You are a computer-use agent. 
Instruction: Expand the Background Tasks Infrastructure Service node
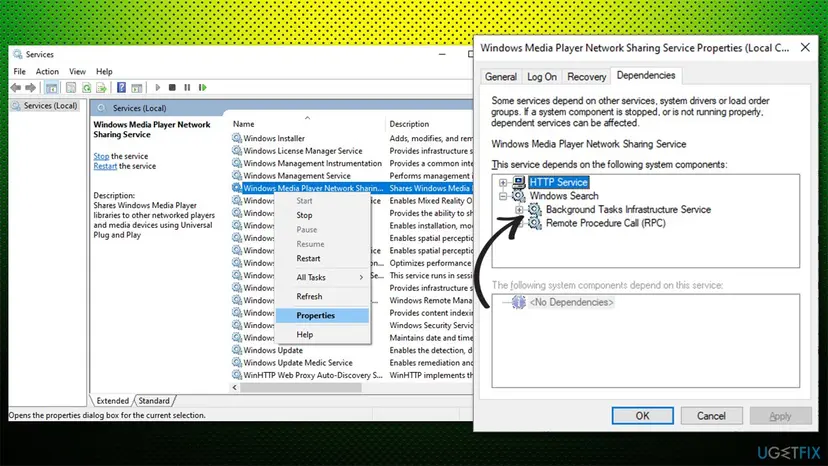click(519, 210)
